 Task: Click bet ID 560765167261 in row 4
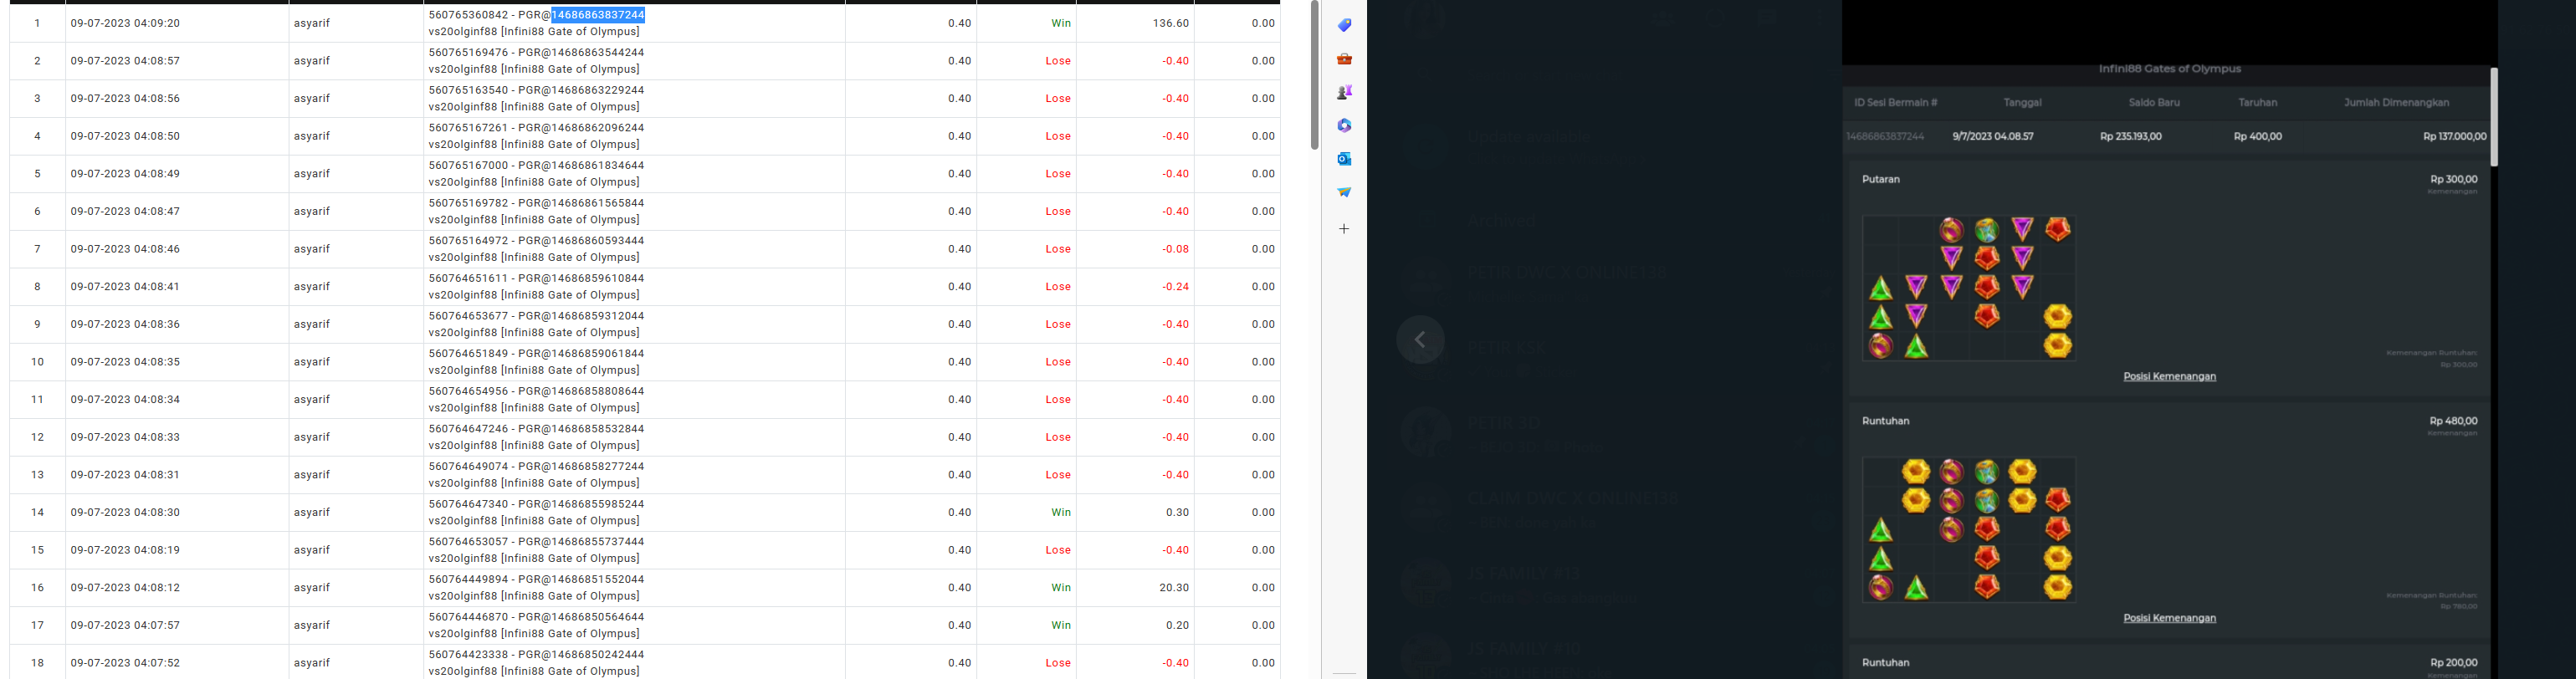point(468,128)
